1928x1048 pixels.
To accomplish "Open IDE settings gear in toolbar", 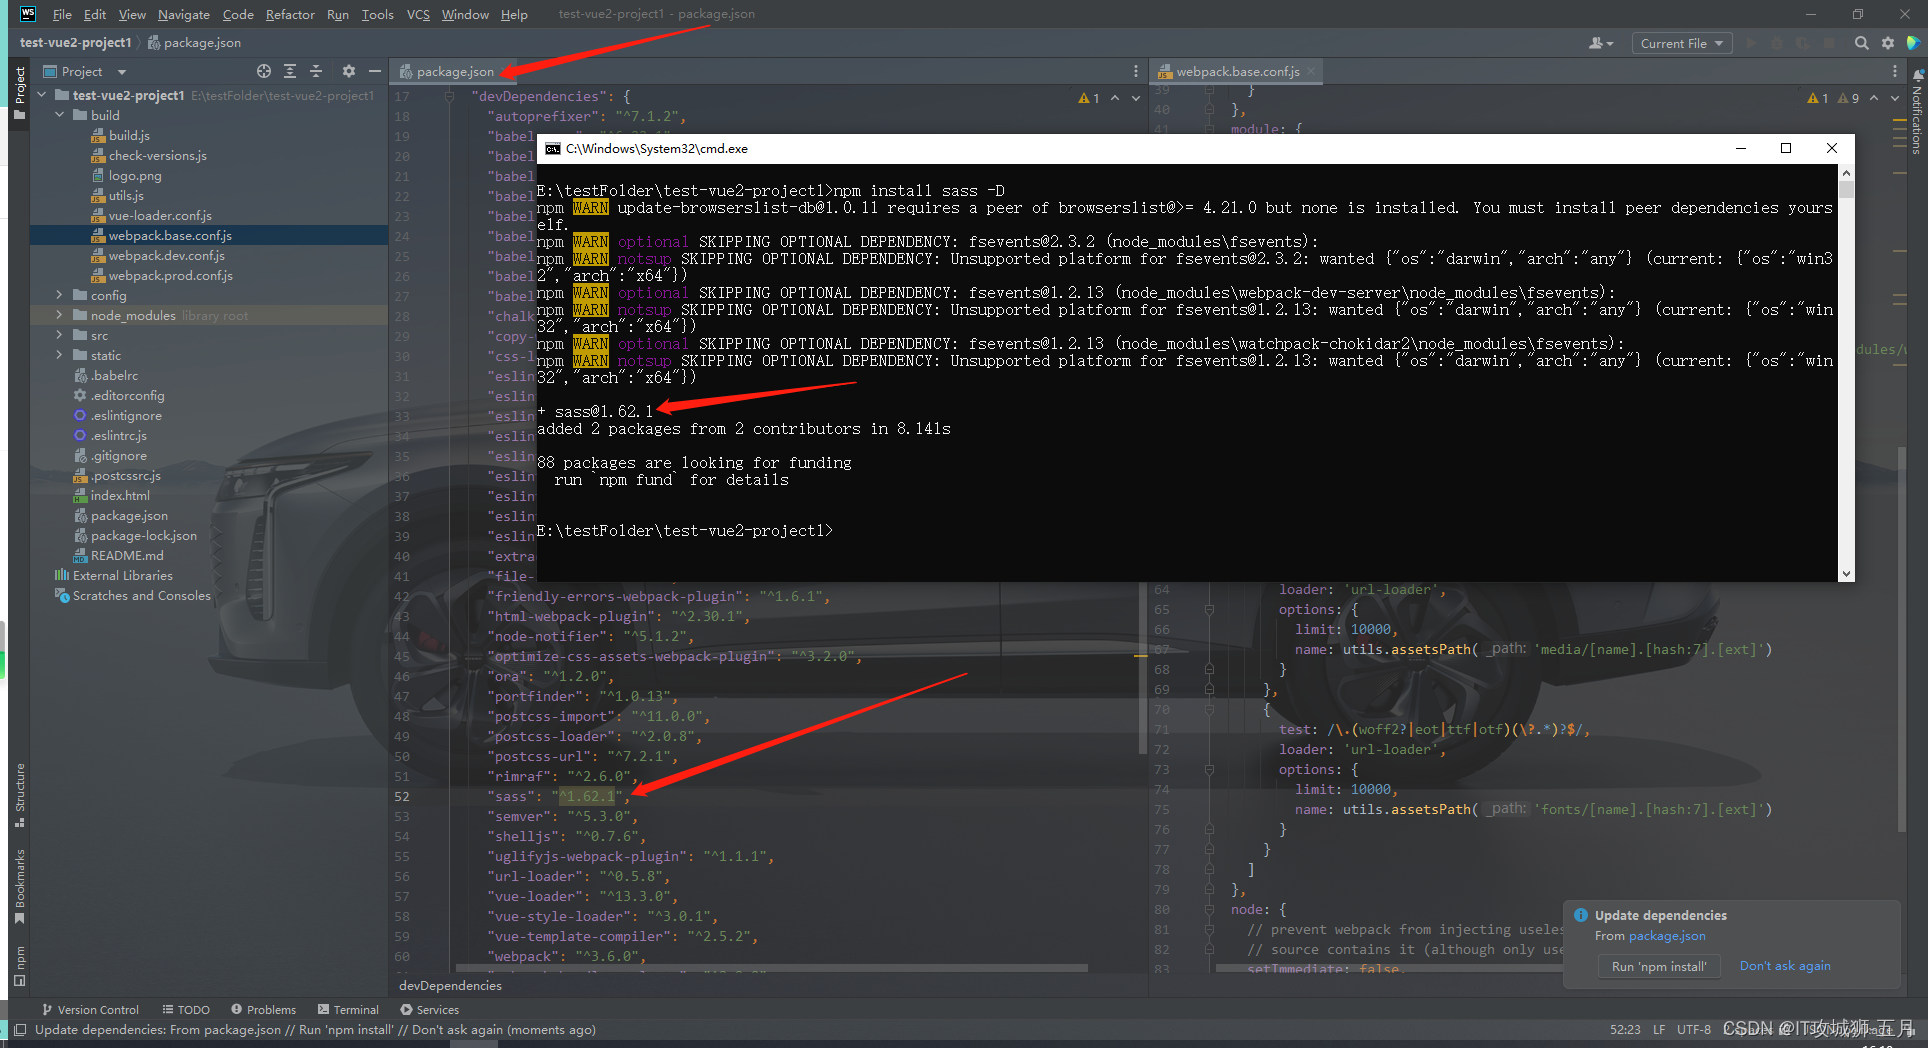I will coord(1888,43).
